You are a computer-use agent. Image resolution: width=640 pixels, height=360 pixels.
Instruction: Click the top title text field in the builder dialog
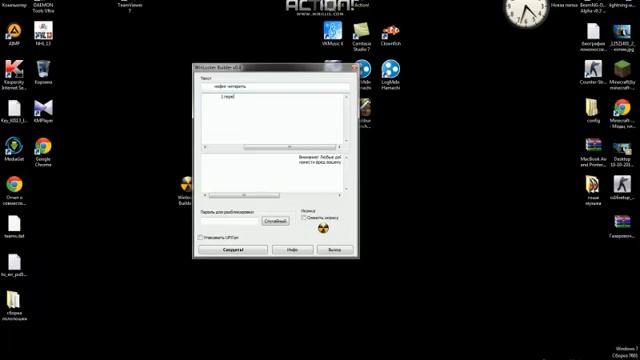click(275, 87)
